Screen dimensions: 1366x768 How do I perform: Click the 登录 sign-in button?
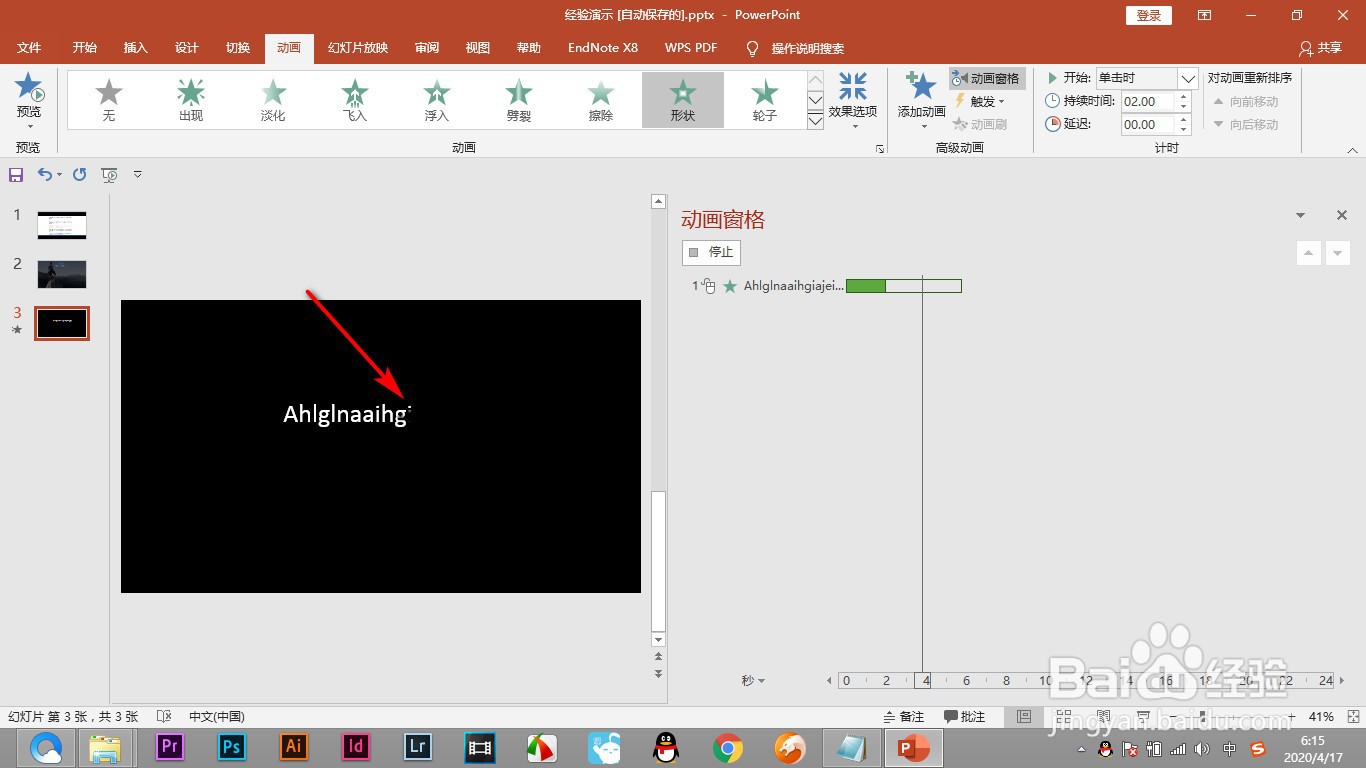click(x=1149, y=15)
